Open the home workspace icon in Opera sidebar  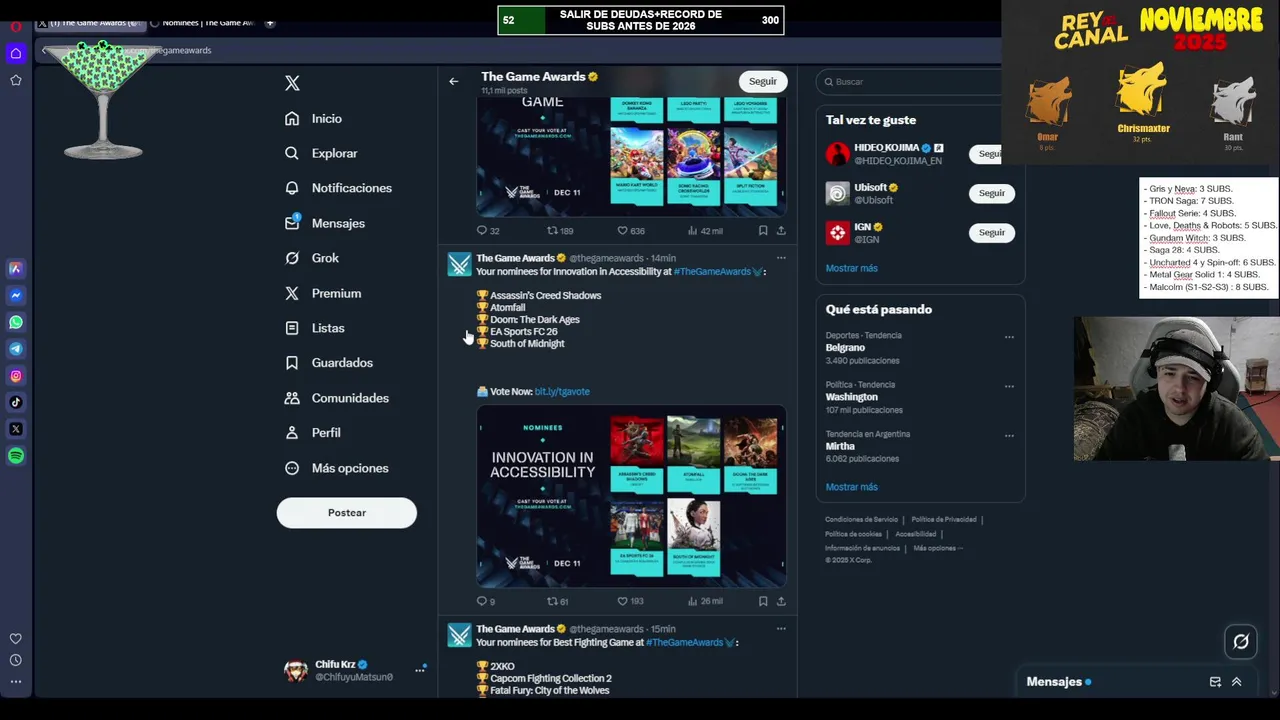(16, 53)
